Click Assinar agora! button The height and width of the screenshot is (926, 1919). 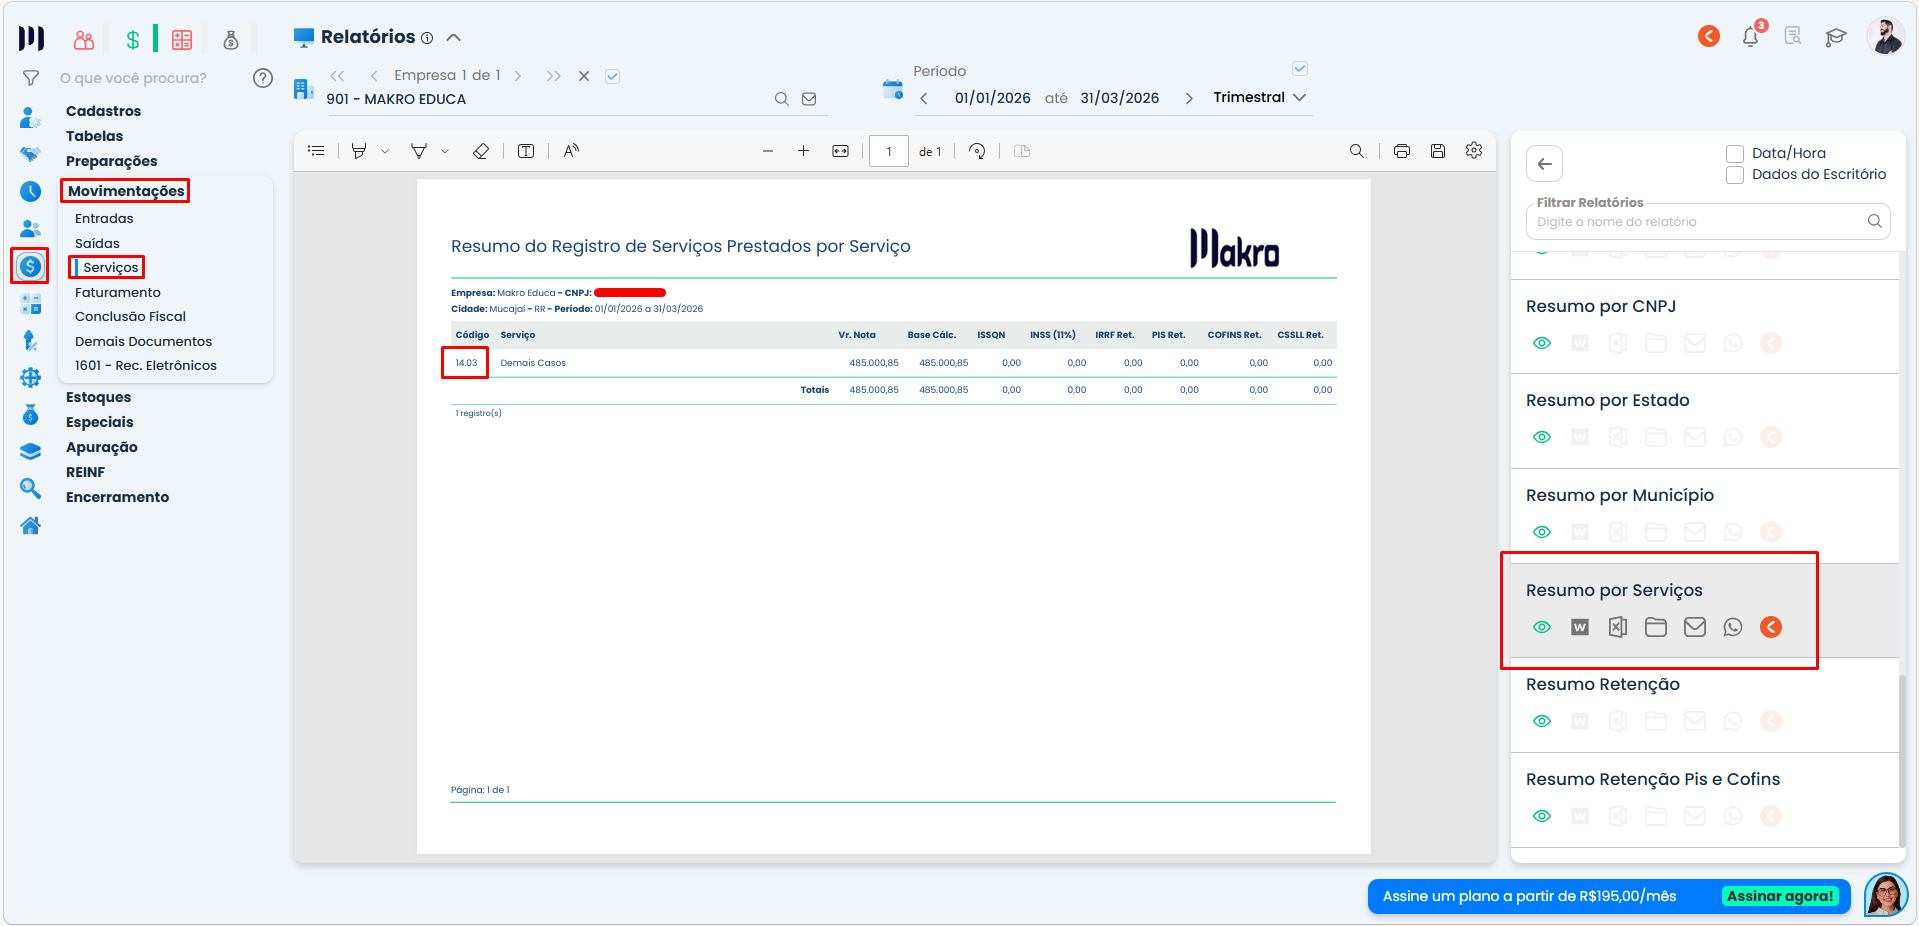1780,896
